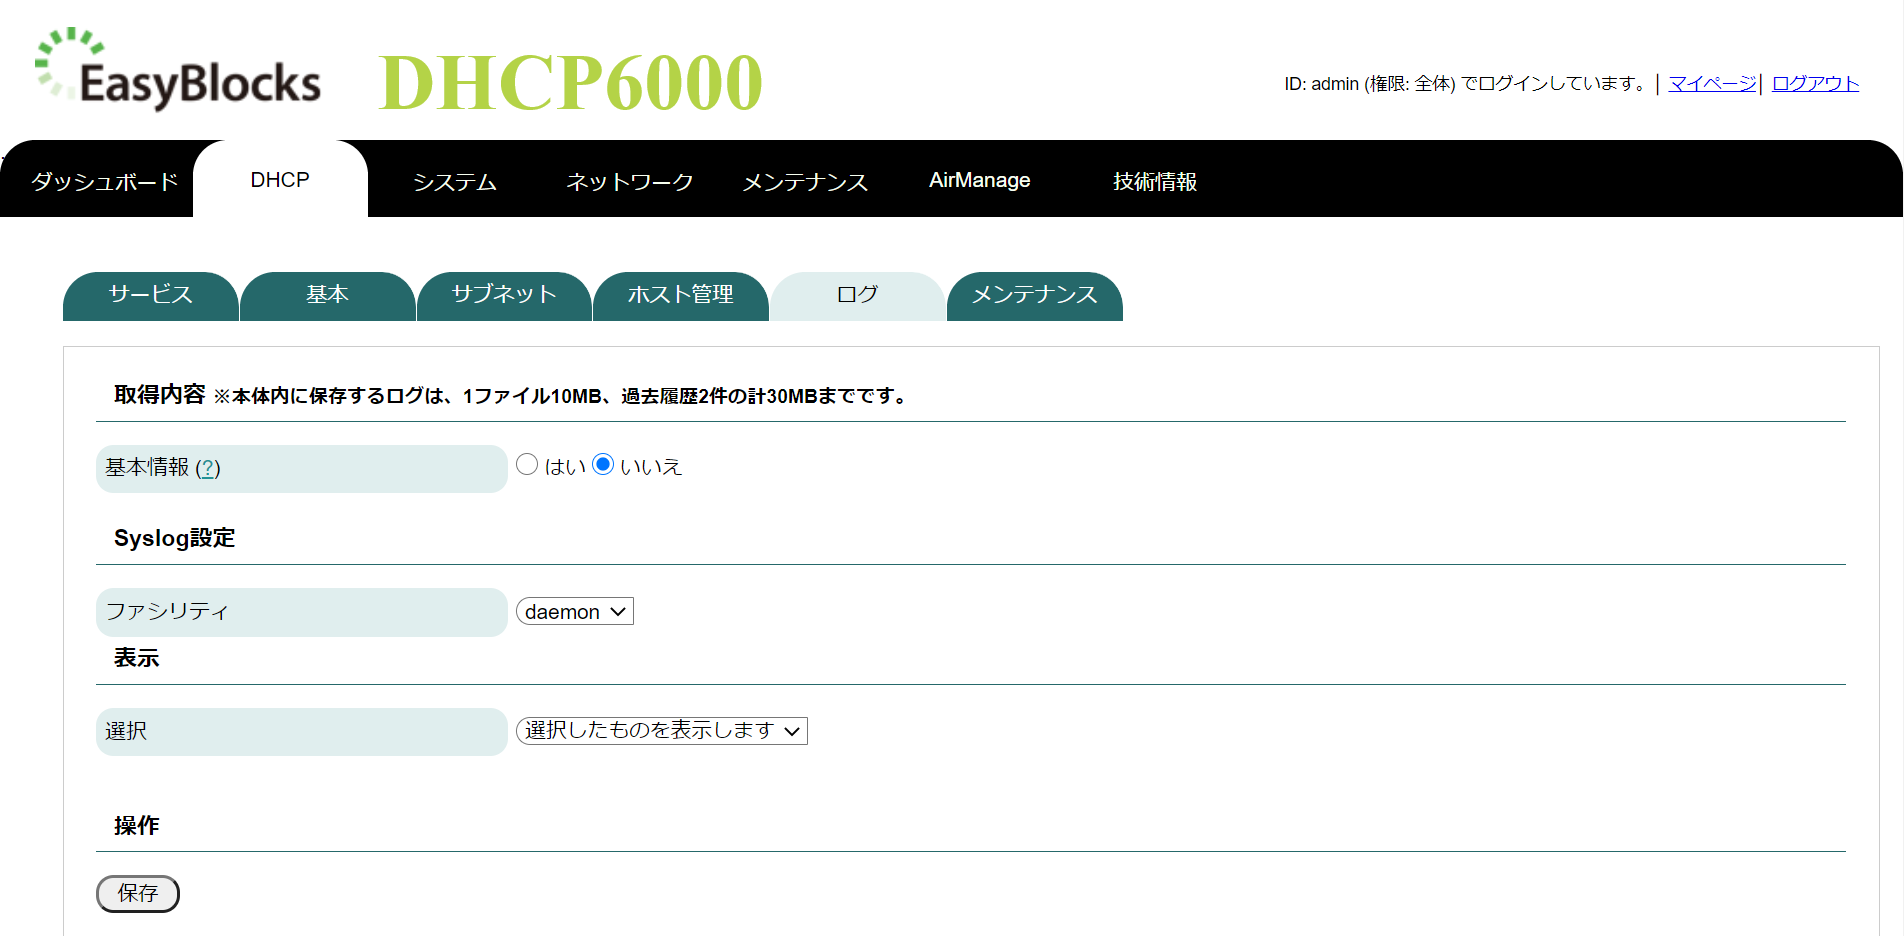The image size is (1904, 936).
Task: Open the green メンテナンス sub-tab
Action: tap(1035, 295)
